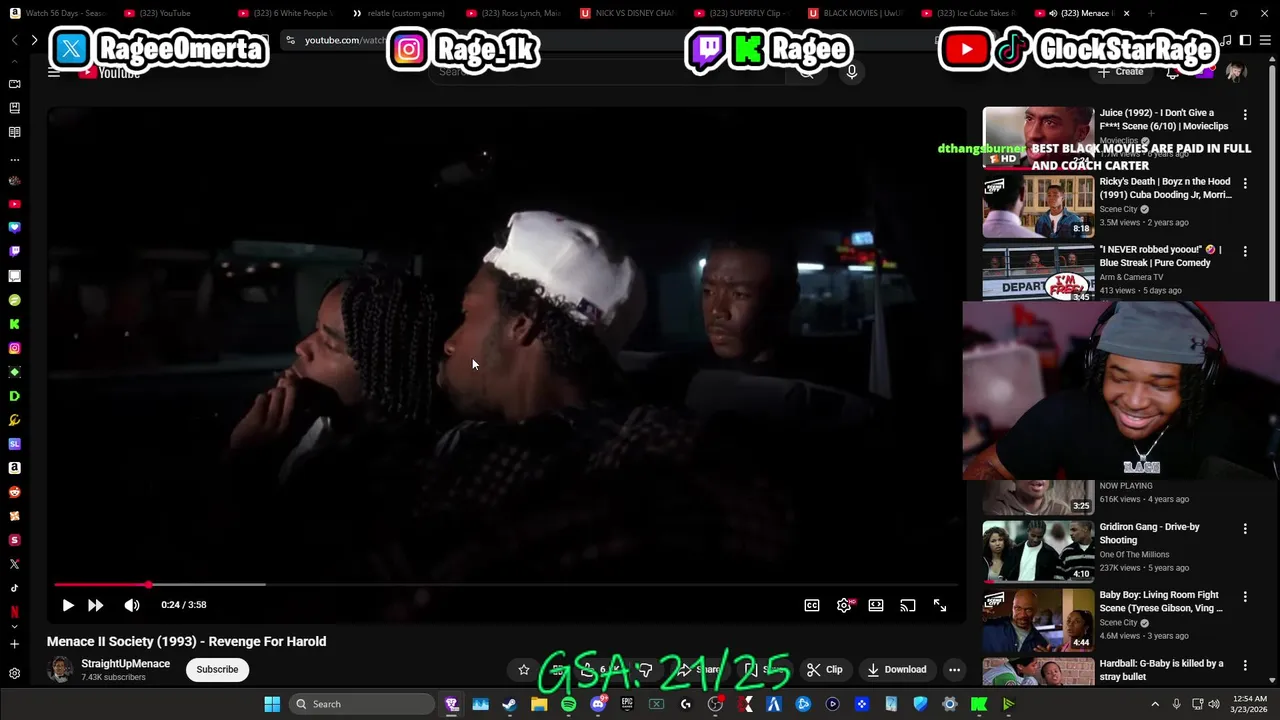The height and width of the screenshot is (720, 1280).
Task: Open Windows Start menu
Action: click(x=272, y=704)
